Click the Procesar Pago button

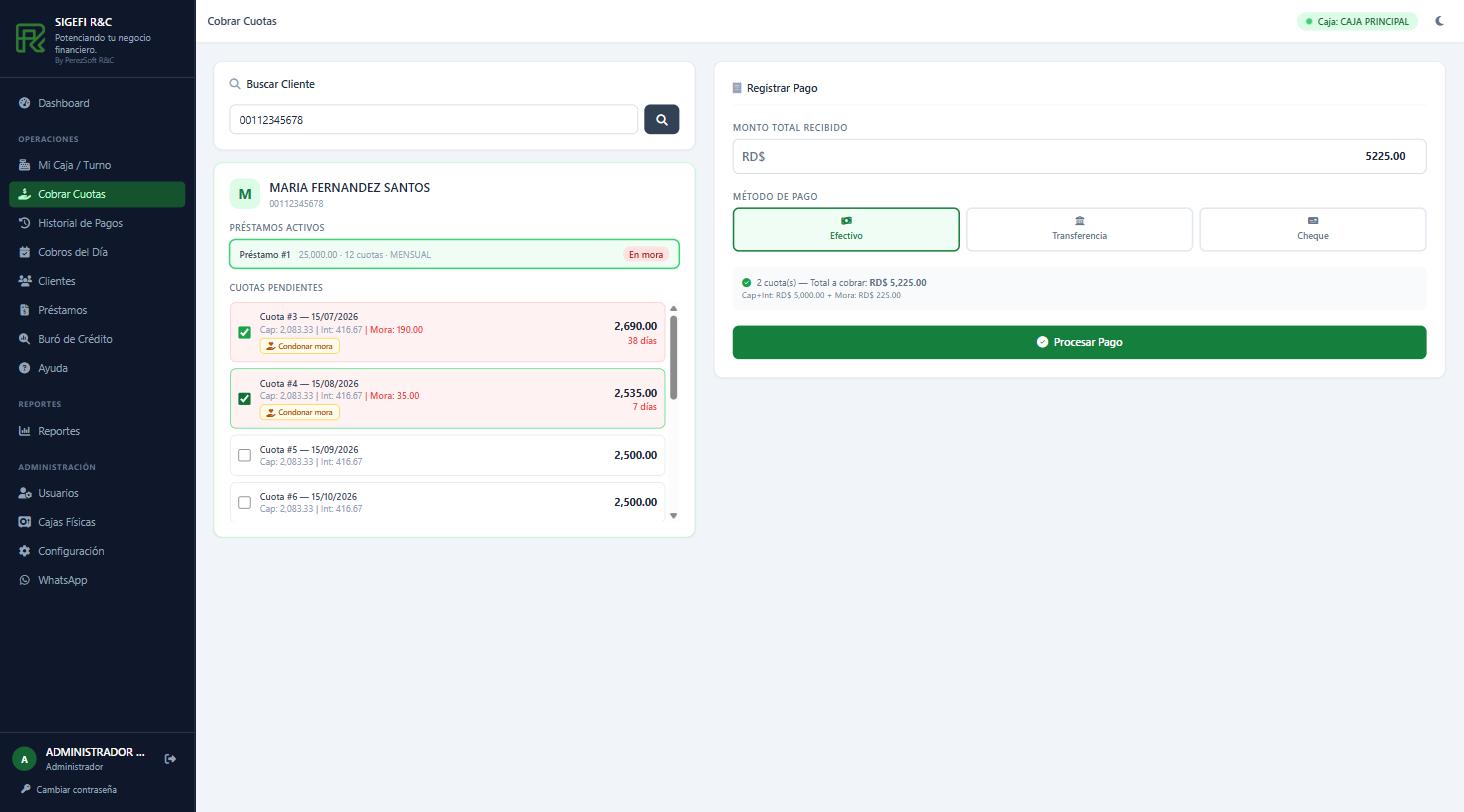pyautogui.click(x=1079, y=342)
